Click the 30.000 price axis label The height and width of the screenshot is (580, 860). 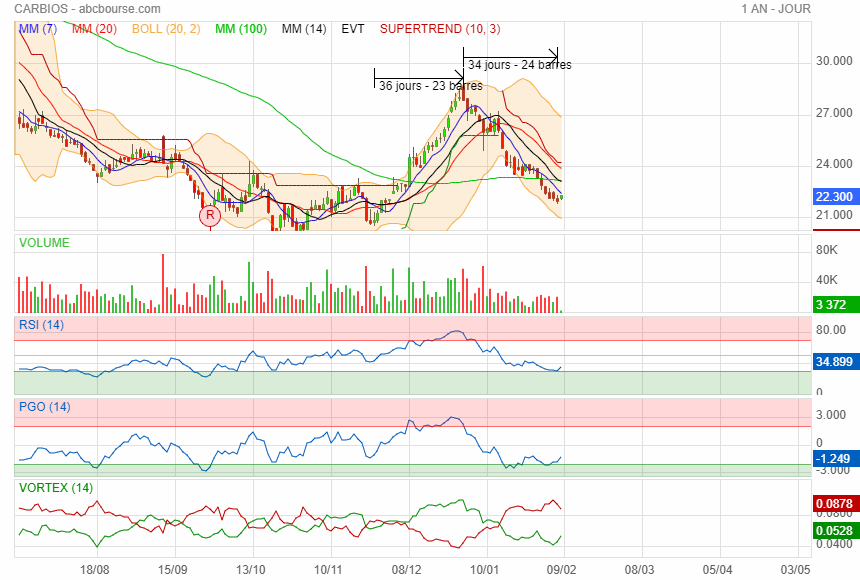[834, 61]
